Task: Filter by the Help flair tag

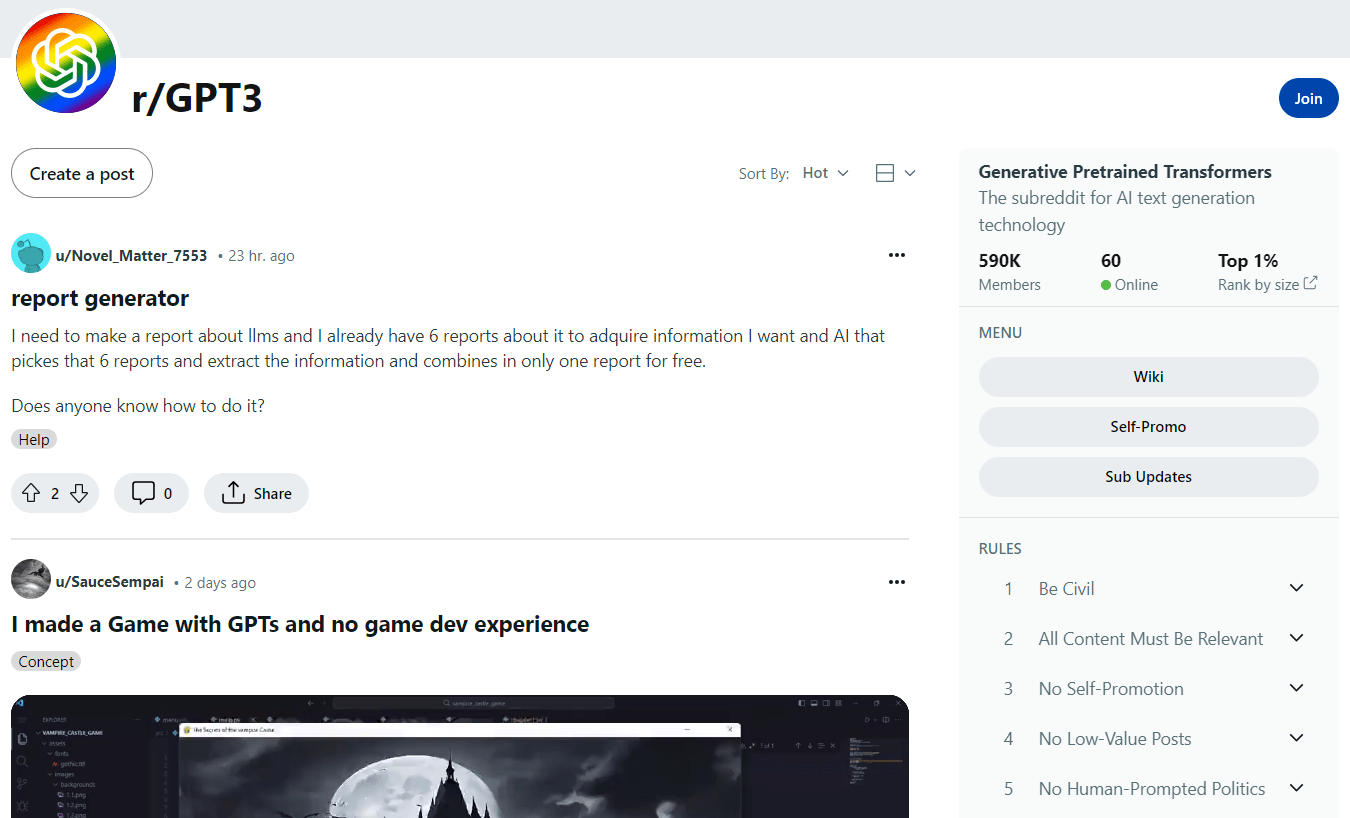Action: [x=34, y=440]
